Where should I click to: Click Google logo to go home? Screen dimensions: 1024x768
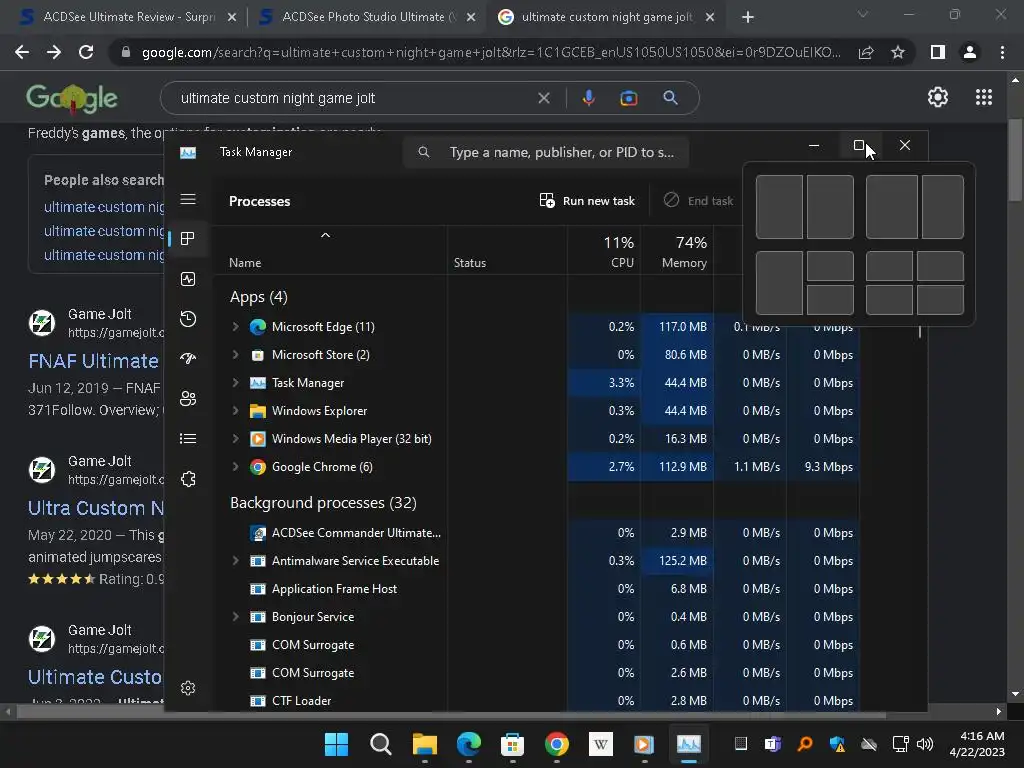pyautogui.click(x=72, y=98)
